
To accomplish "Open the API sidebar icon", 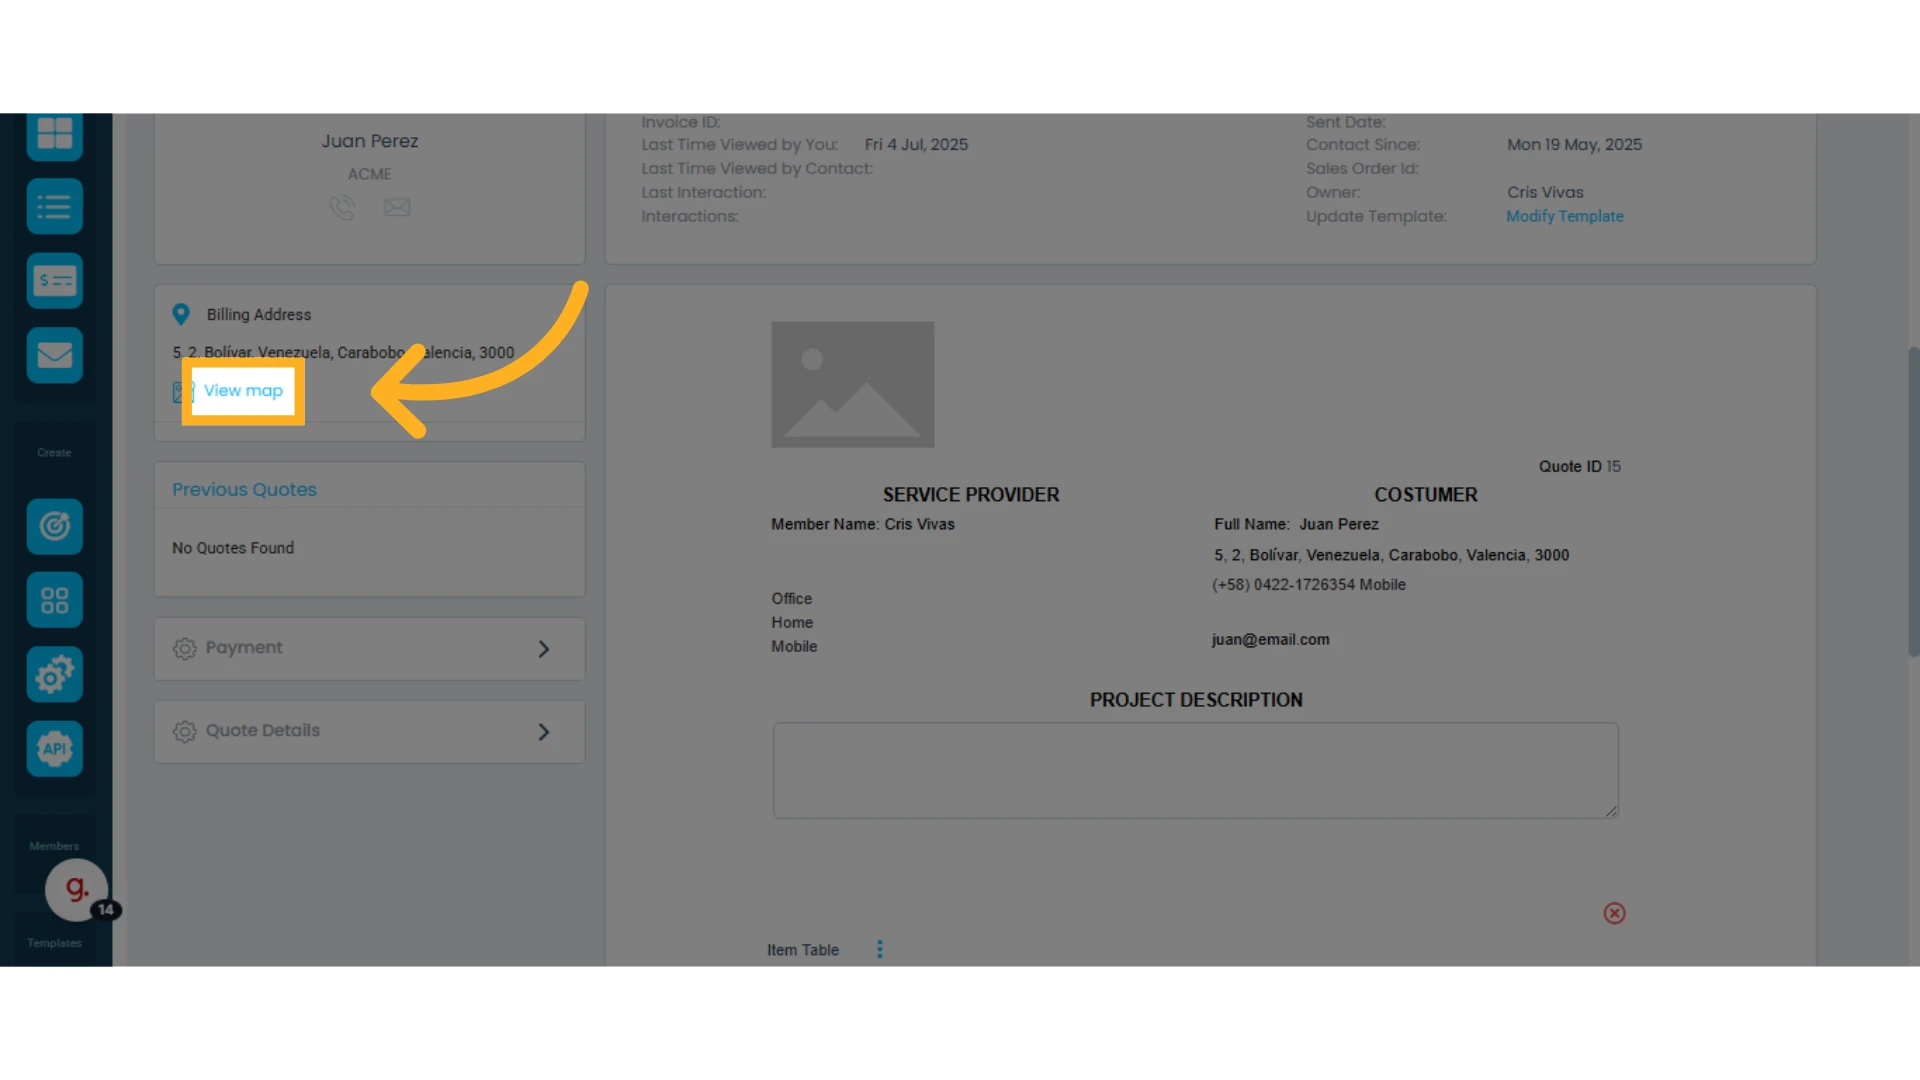I will pos(54,749).
